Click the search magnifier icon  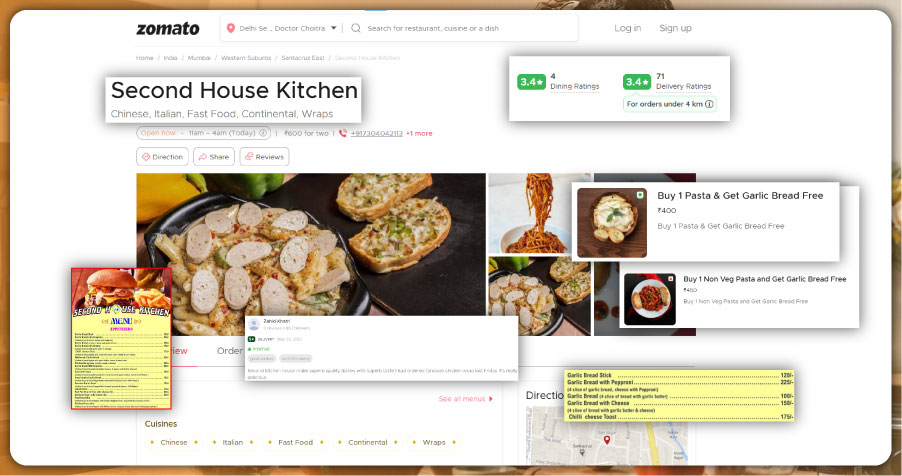coord(355,28)
